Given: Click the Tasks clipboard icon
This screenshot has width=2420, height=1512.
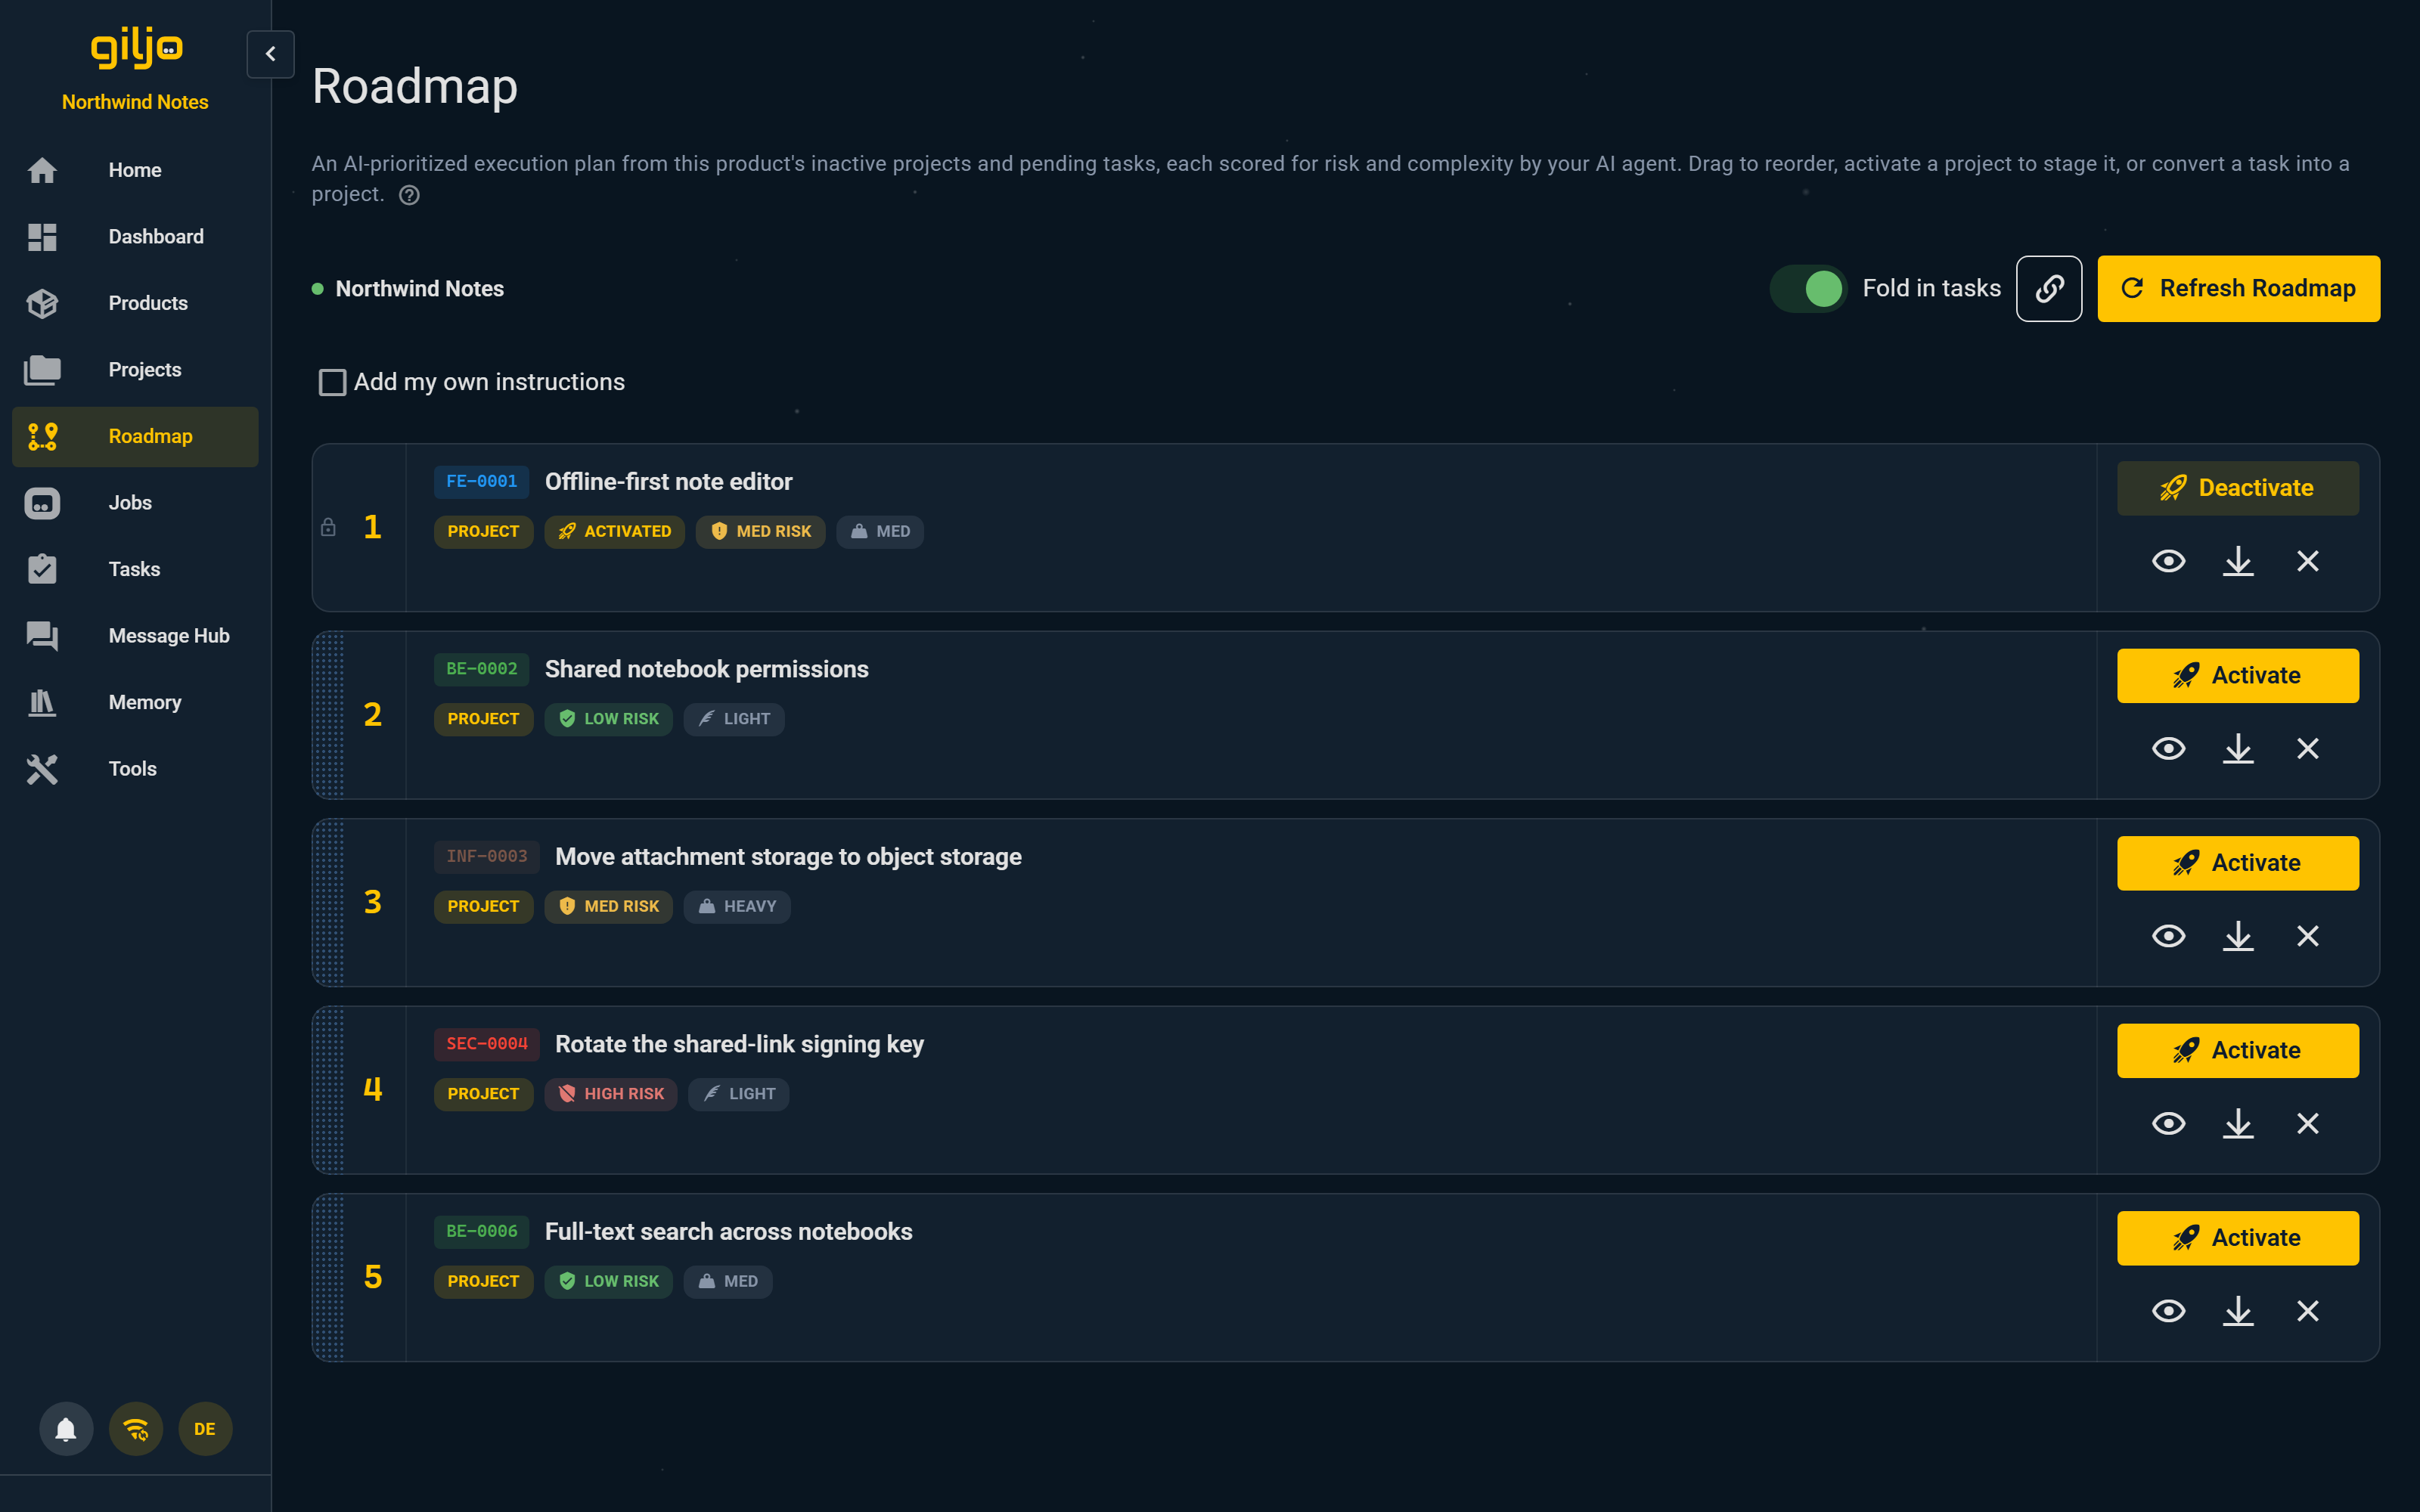Looking at the screenshot, I should click(42, 569).
